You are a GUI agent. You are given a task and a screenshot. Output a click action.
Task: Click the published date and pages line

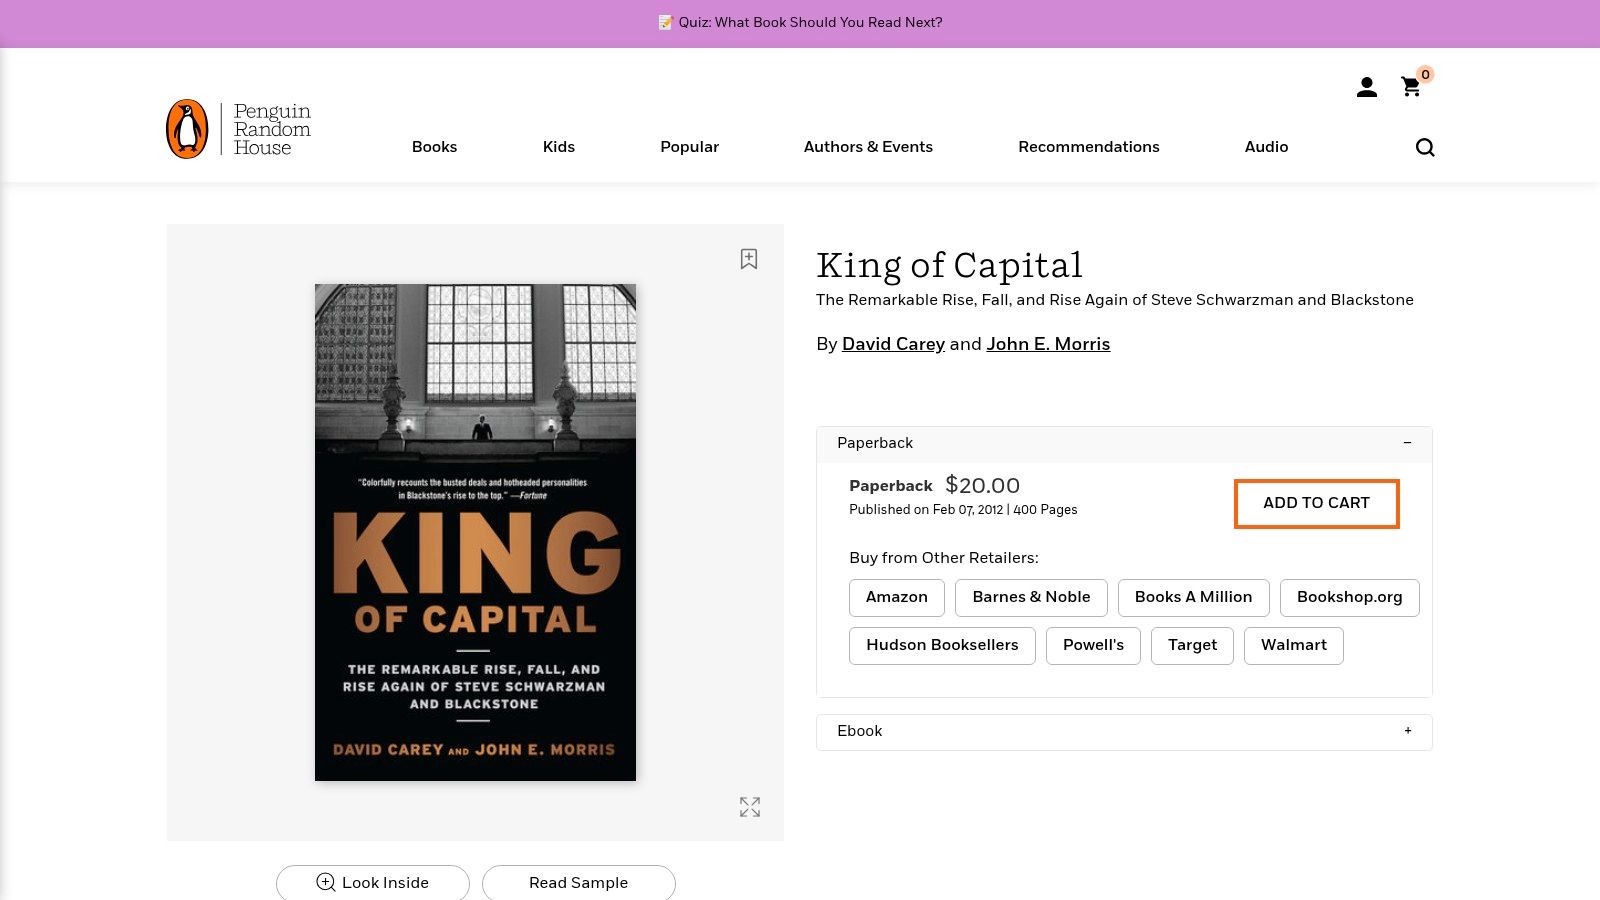(x=963, y=510)
